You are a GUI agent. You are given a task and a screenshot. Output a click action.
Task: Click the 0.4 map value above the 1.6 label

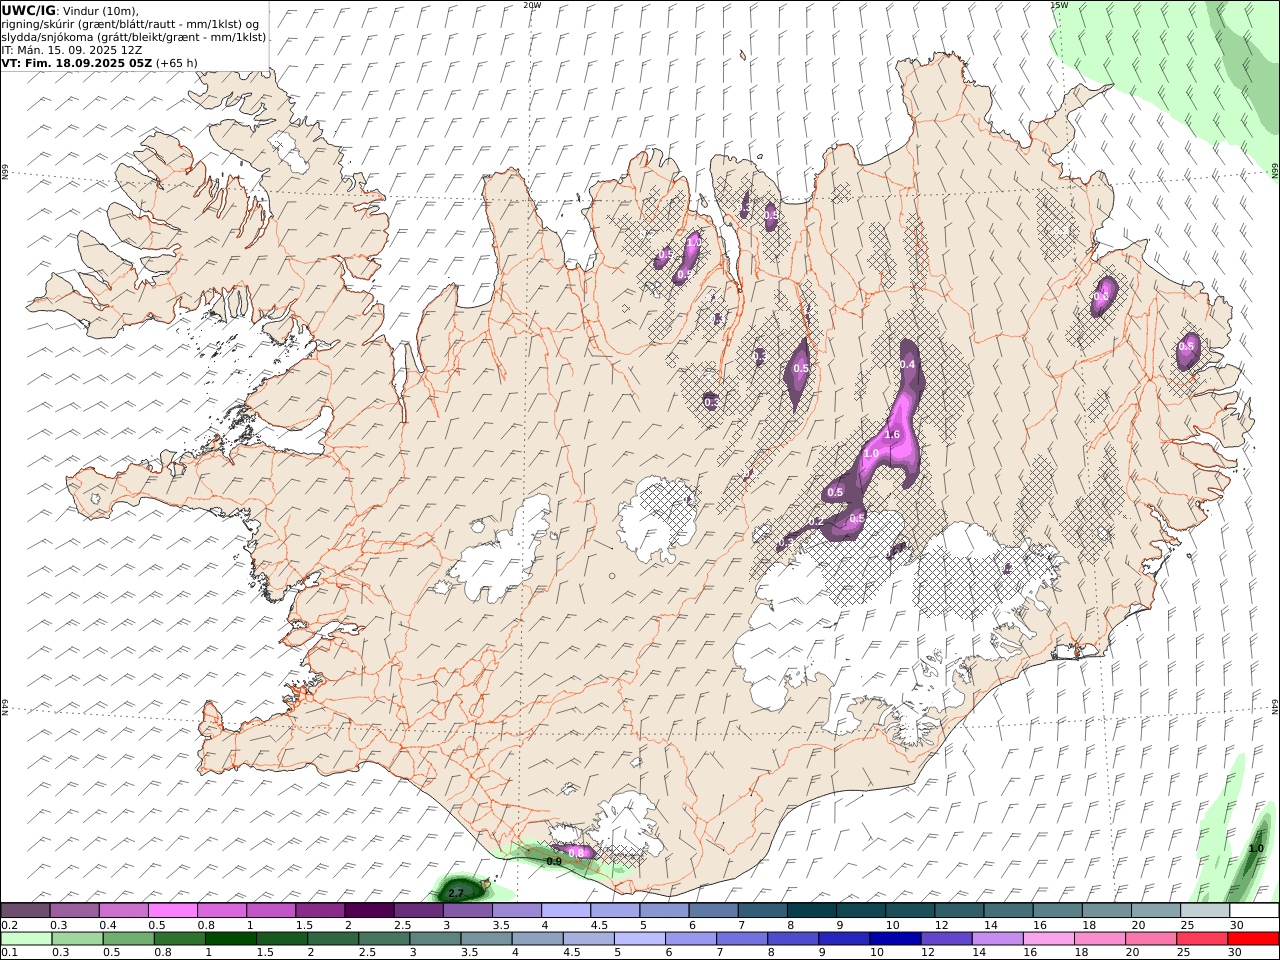tap(907, 364)
